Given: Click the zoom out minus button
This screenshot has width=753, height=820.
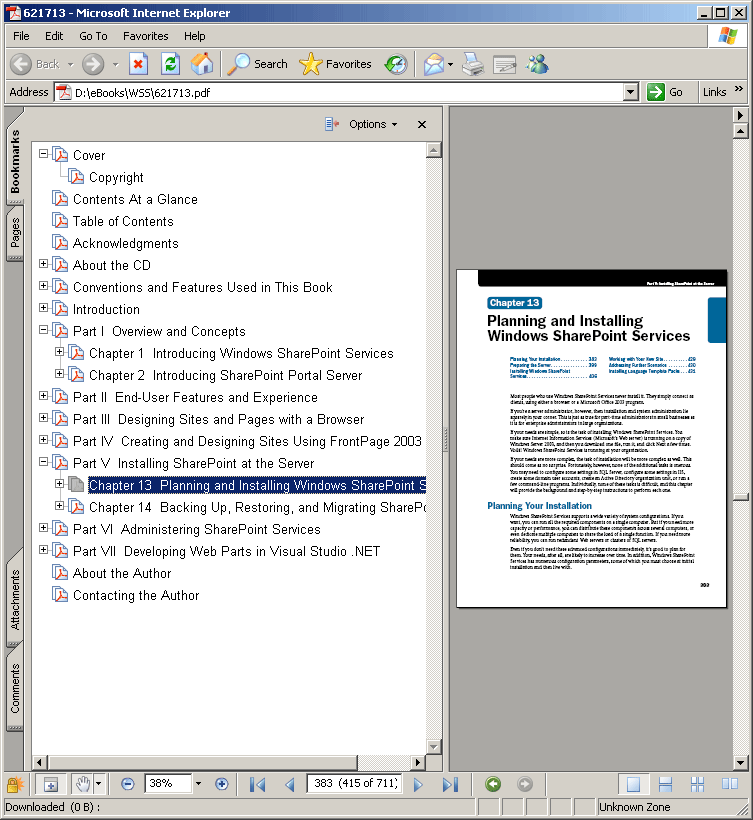Looking at the screenshot, I should (128, 784).
